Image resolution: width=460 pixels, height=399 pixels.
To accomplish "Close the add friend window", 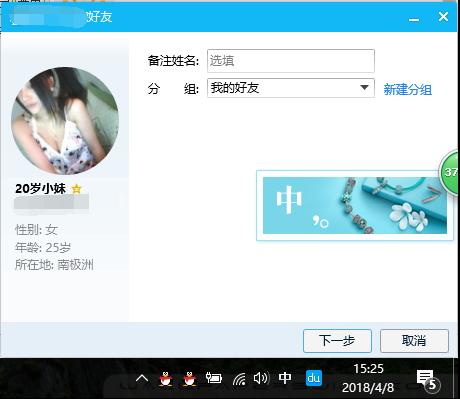I will click(443, 16).
